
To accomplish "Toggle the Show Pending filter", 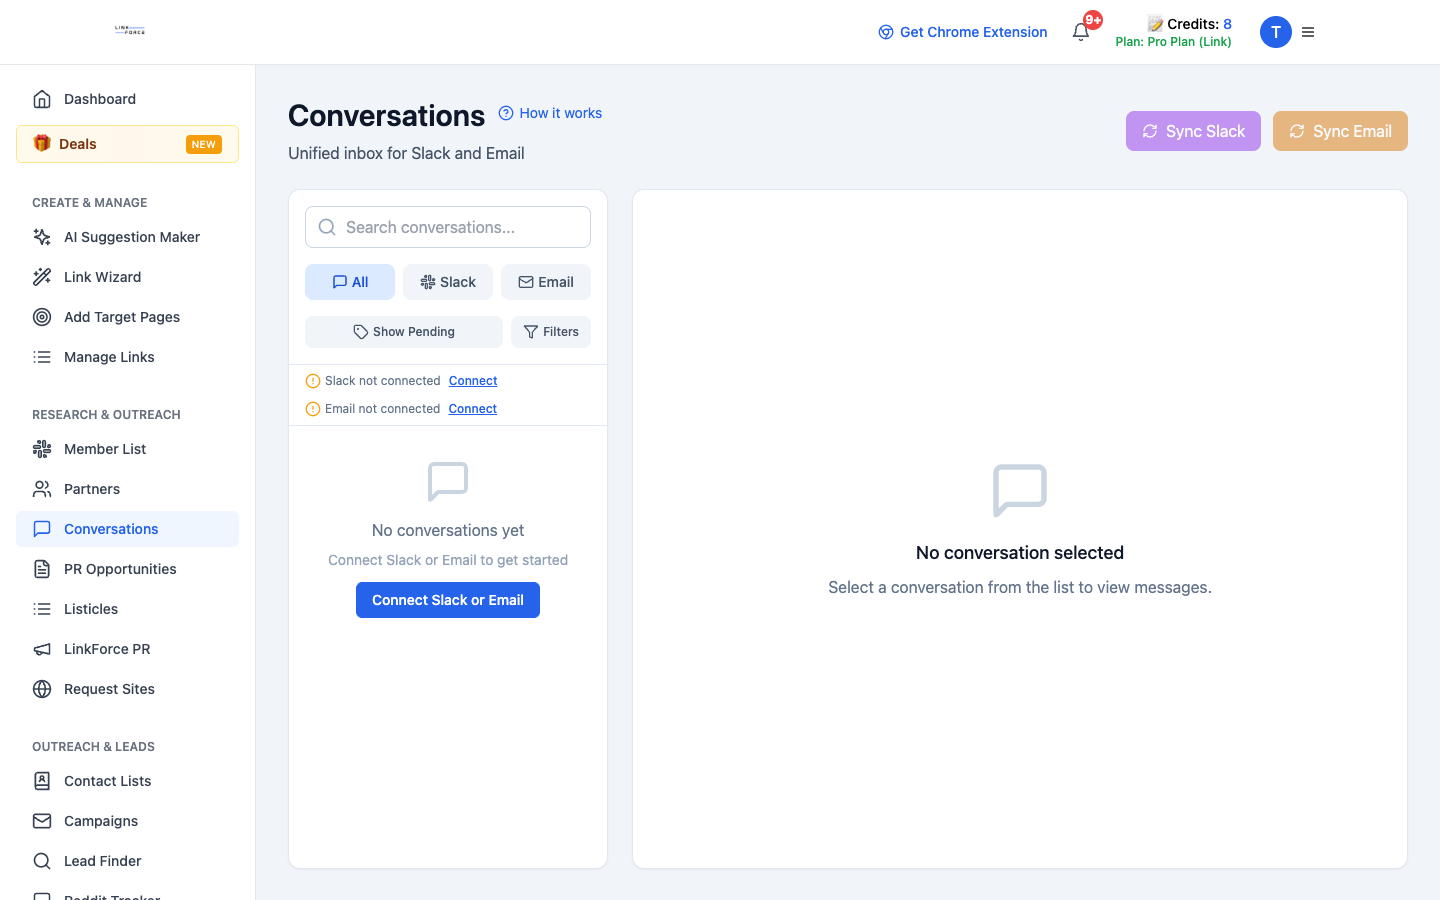I will pyautogui.click(x=404, y=332).
